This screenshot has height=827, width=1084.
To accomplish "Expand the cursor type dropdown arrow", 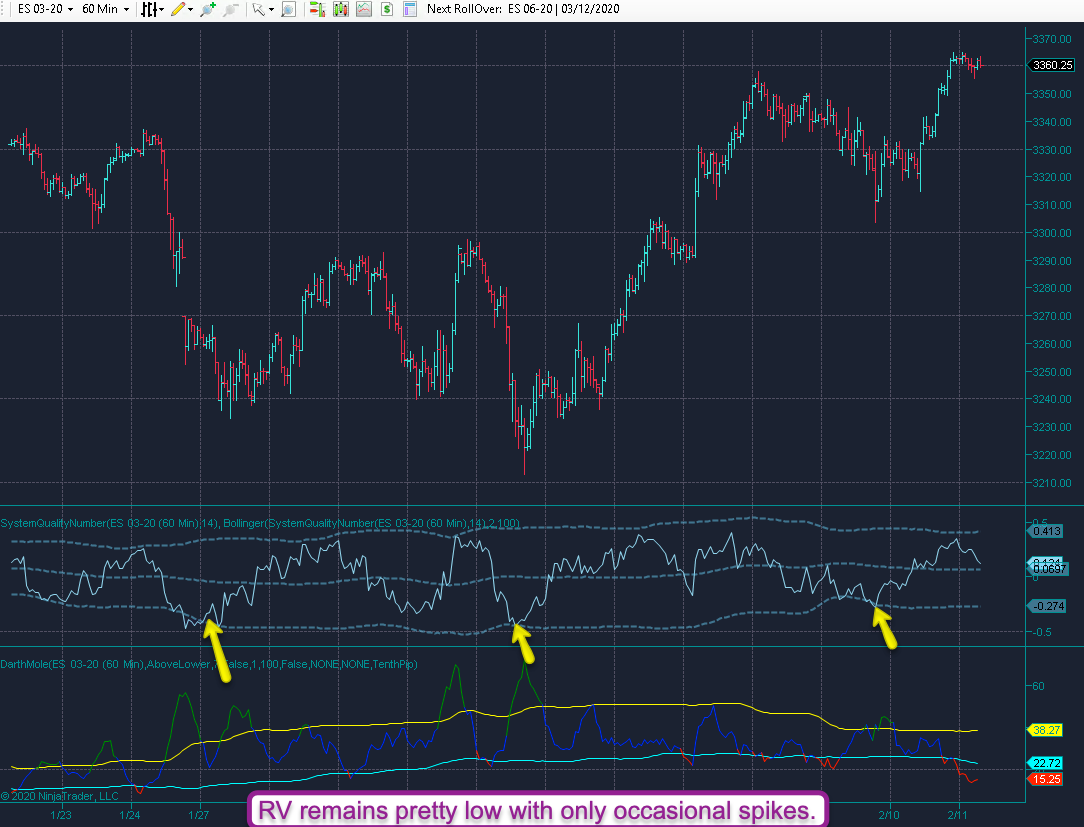I will coord(271,9).
